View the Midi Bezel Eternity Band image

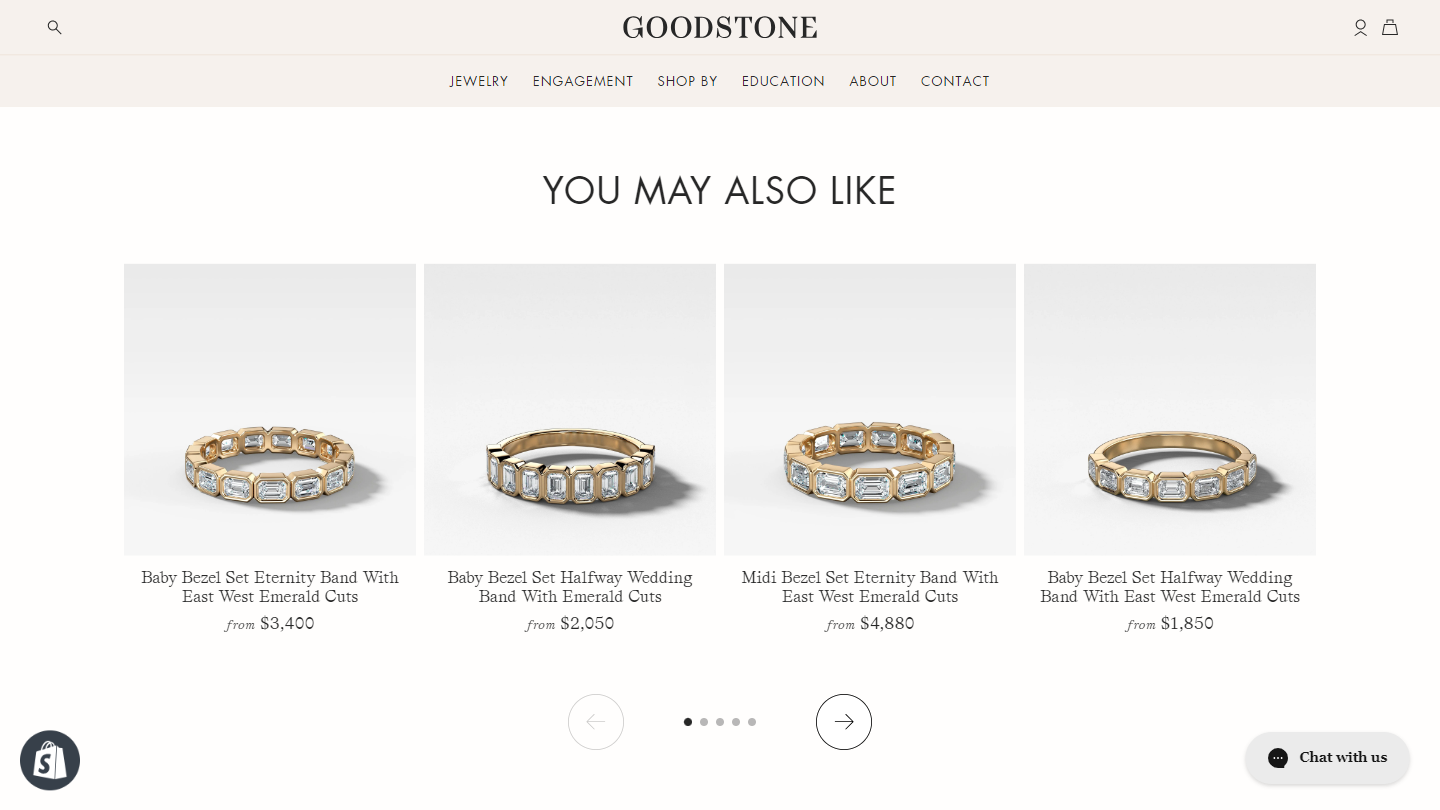[x=870, y=410]
